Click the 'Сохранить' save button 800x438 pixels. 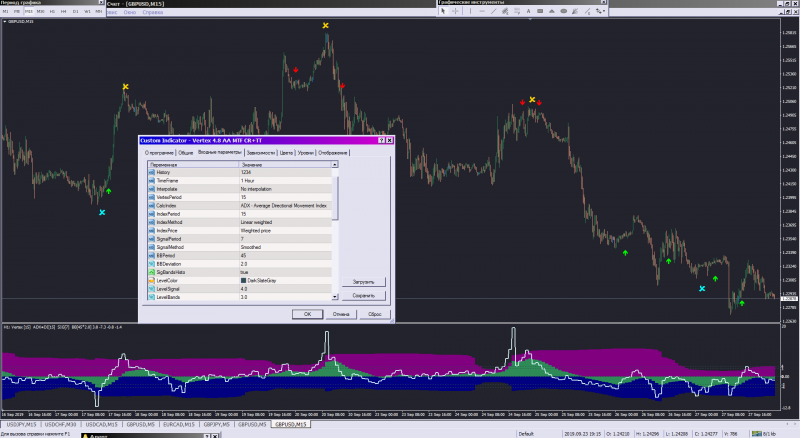[363, 296]
